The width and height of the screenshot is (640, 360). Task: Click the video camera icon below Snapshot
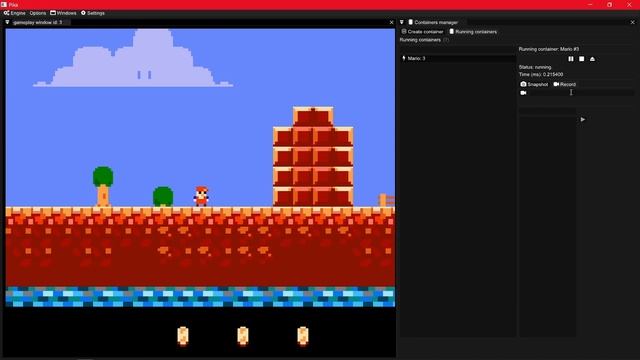[523, 93]
